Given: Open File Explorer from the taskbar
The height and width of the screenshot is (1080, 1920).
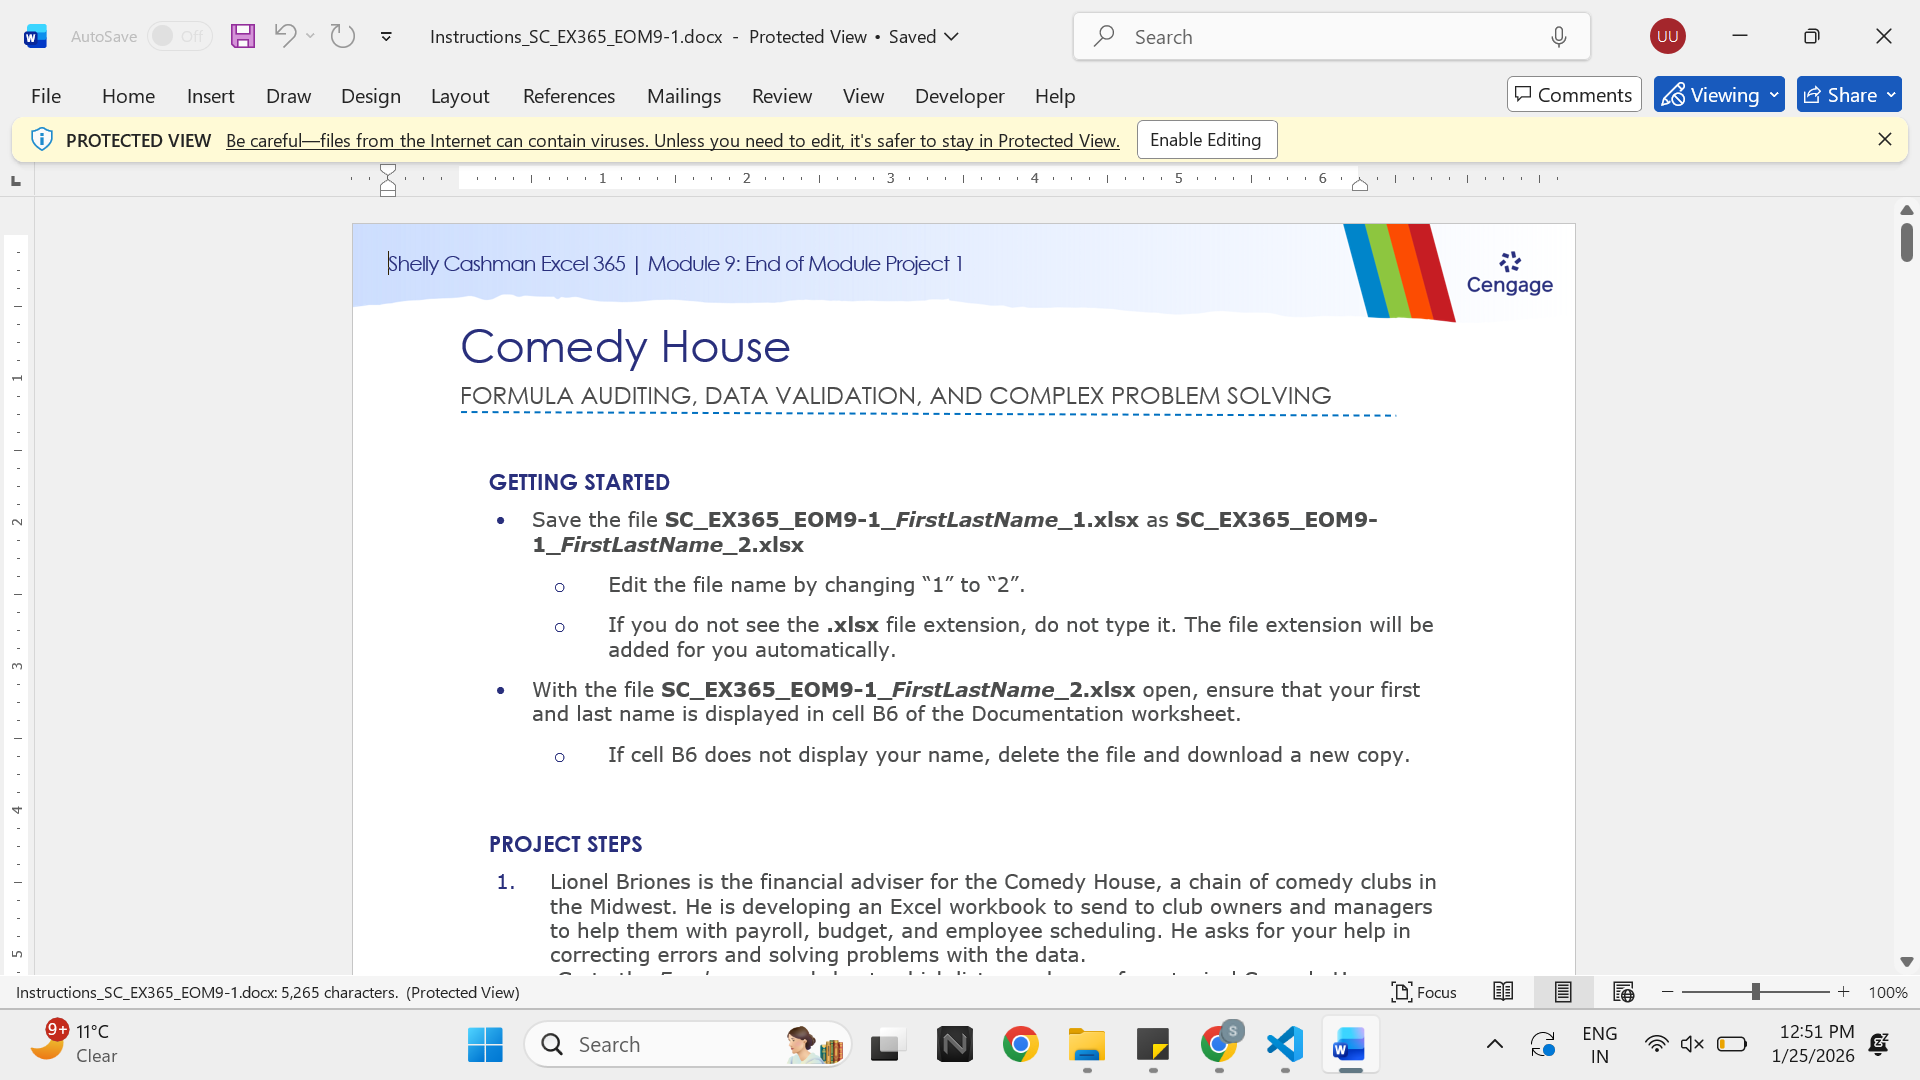Looking at the screenshot, I should coord(1087,1045).
